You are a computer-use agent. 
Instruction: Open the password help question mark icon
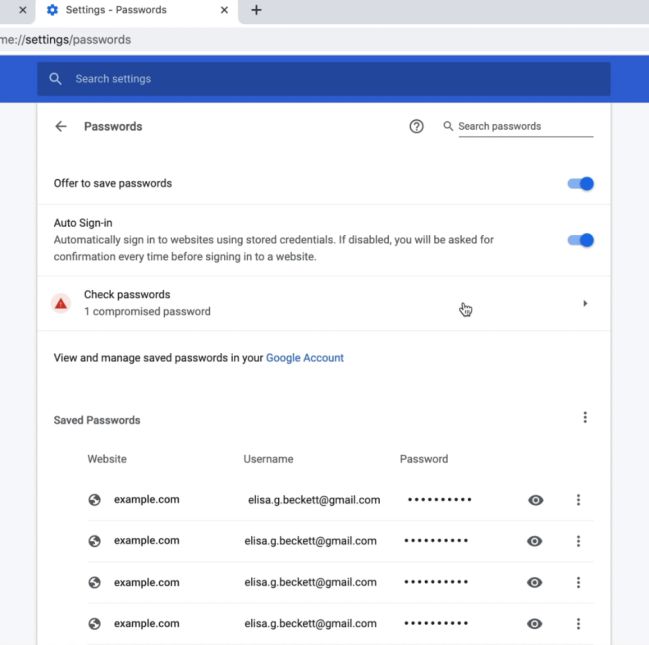pos(416,126)
